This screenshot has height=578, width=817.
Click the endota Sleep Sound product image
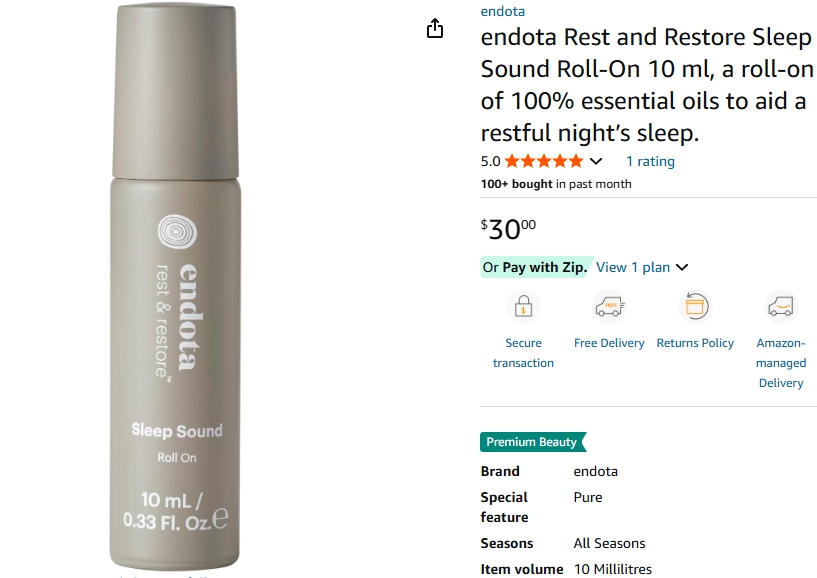(x=175, y=287)
